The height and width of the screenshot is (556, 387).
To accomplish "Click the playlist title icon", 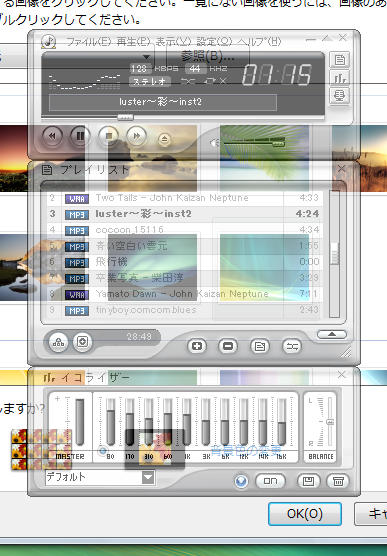I will point(47,170).
